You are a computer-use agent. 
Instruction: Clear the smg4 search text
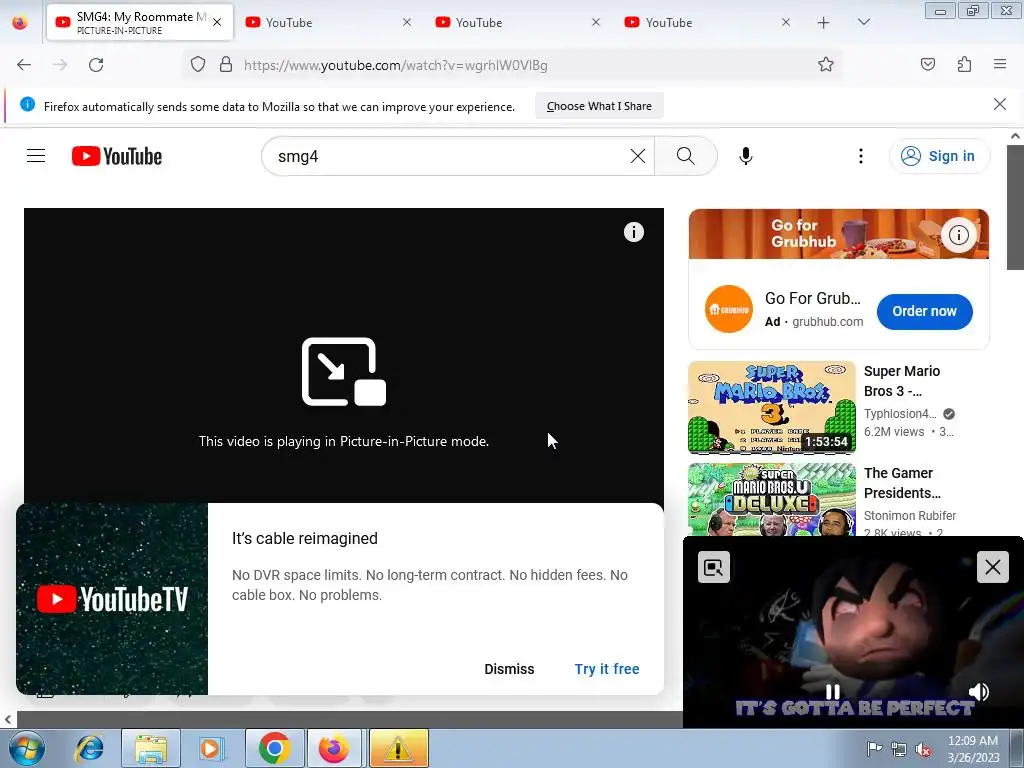[637, 156]
